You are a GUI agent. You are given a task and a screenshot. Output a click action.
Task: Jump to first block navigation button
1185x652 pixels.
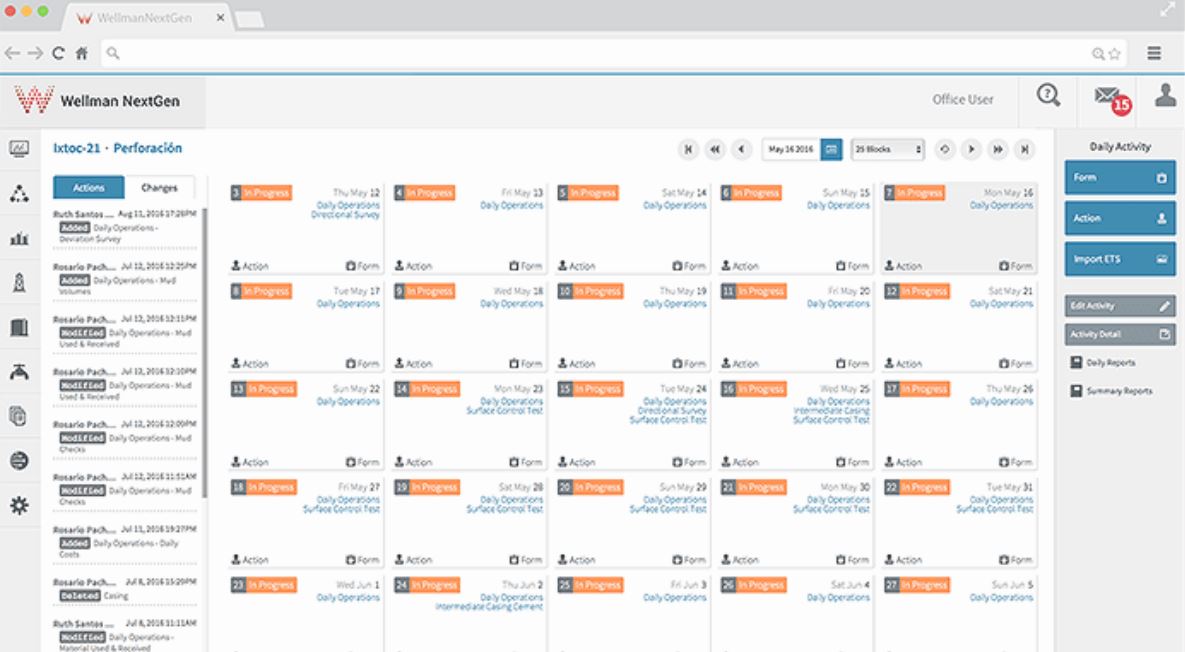click(x=688, y=150)
